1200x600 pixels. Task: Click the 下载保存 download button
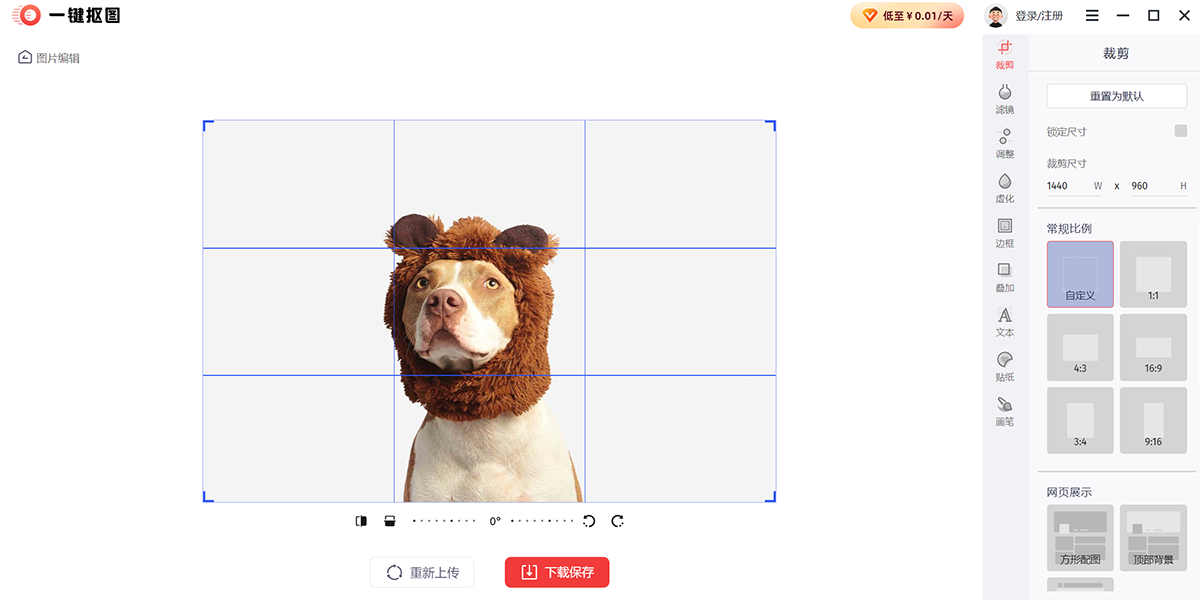pos(557,572)
